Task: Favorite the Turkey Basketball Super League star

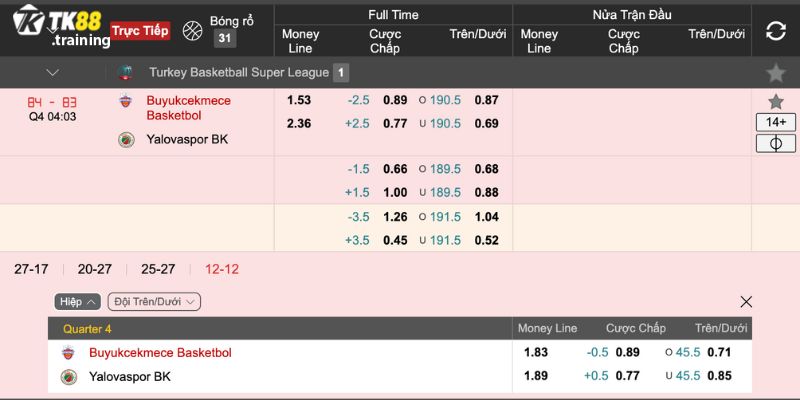Action: 776,73
